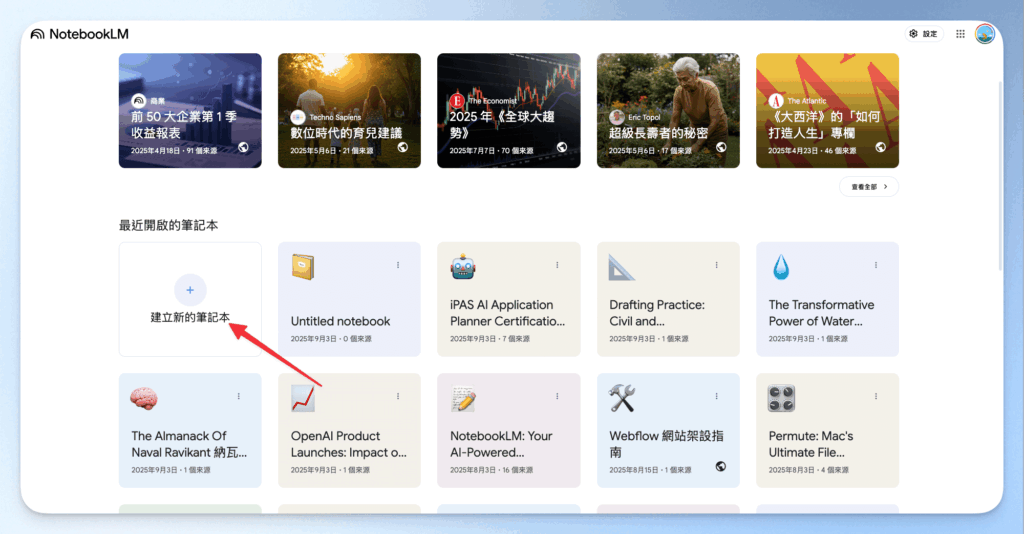1024x534 pixels.
Task: Click the page vertical scrollbar
Action: pos(1000,176)
